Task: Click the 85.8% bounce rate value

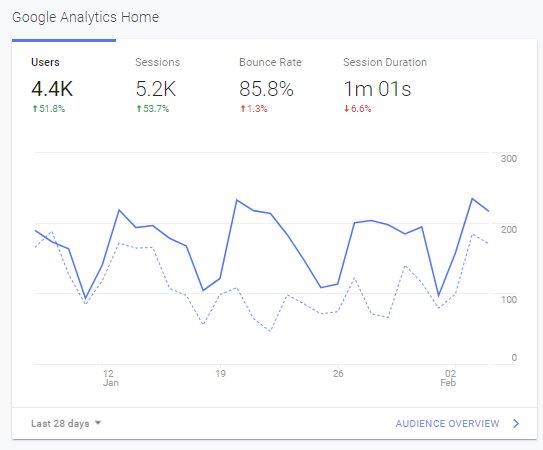Action: click(266, 89)
